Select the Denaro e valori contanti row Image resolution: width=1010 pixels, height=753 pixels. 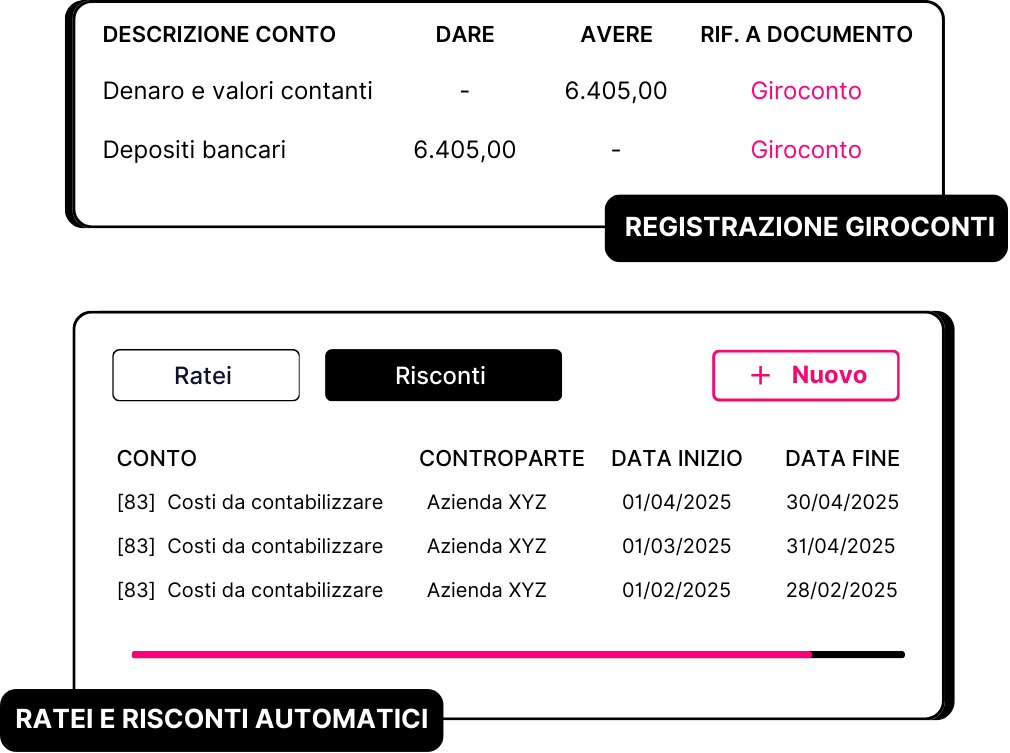click(508, 91)
